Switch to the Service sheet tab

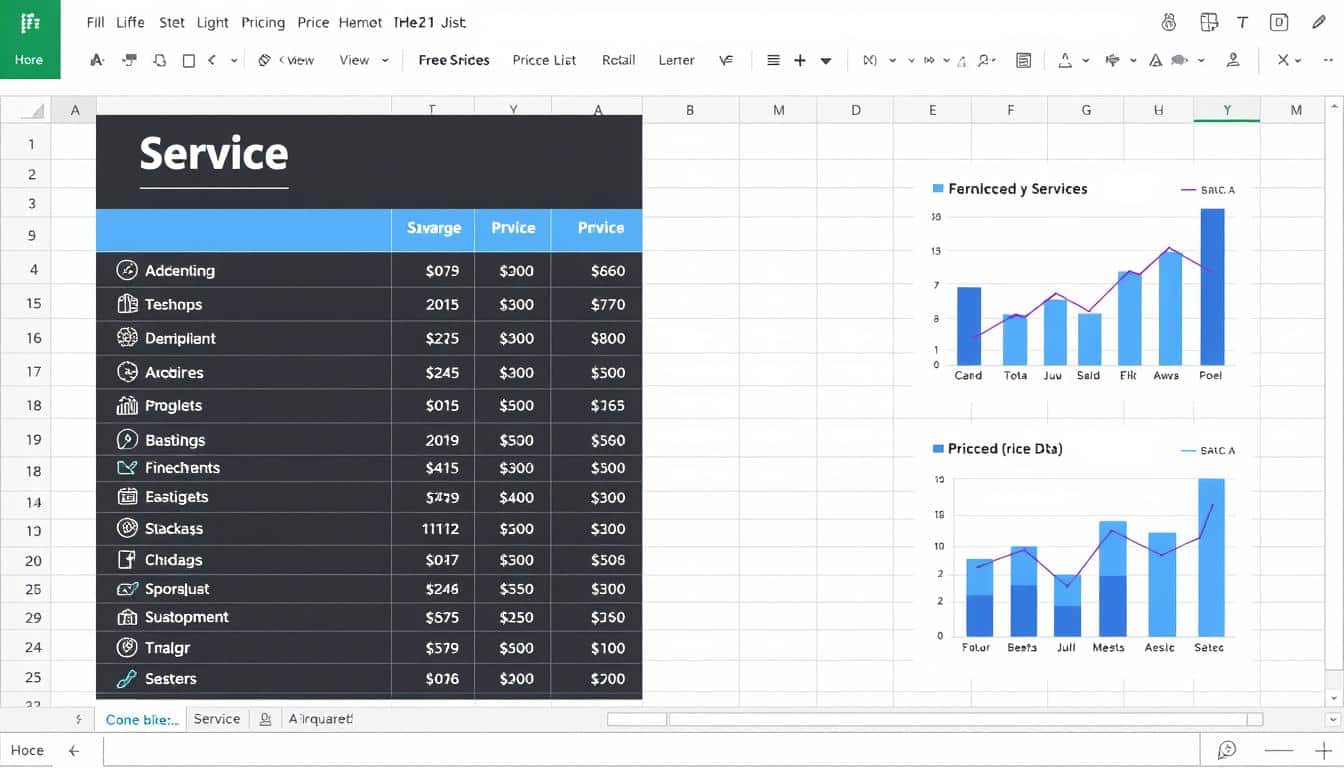click(217, 719)
